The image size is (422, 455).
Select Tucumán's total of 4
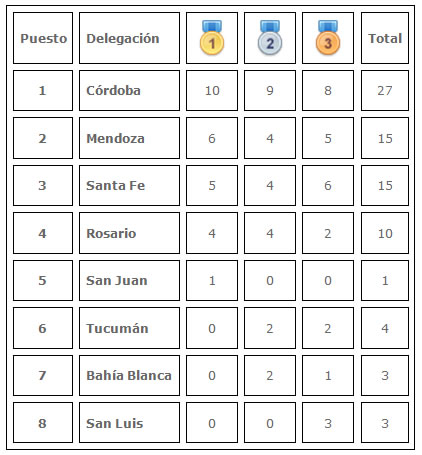tap(385, 328)
